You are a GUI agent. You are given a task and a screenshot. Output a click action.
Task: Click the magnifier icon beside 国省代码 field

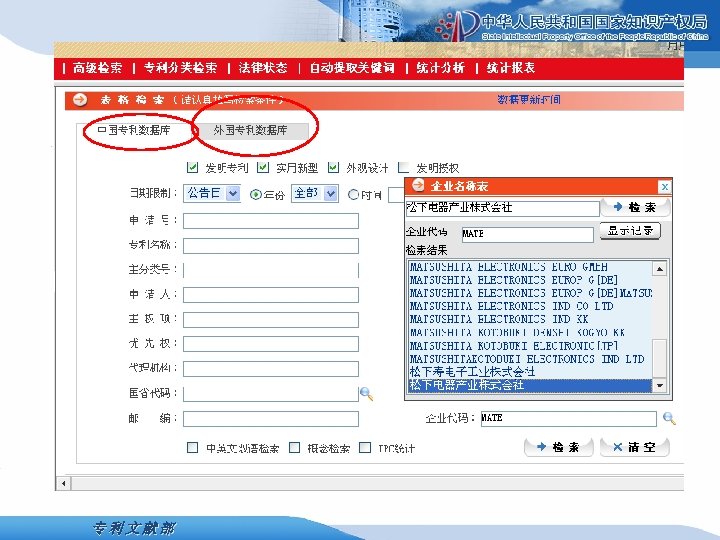(x=366, y=394)
